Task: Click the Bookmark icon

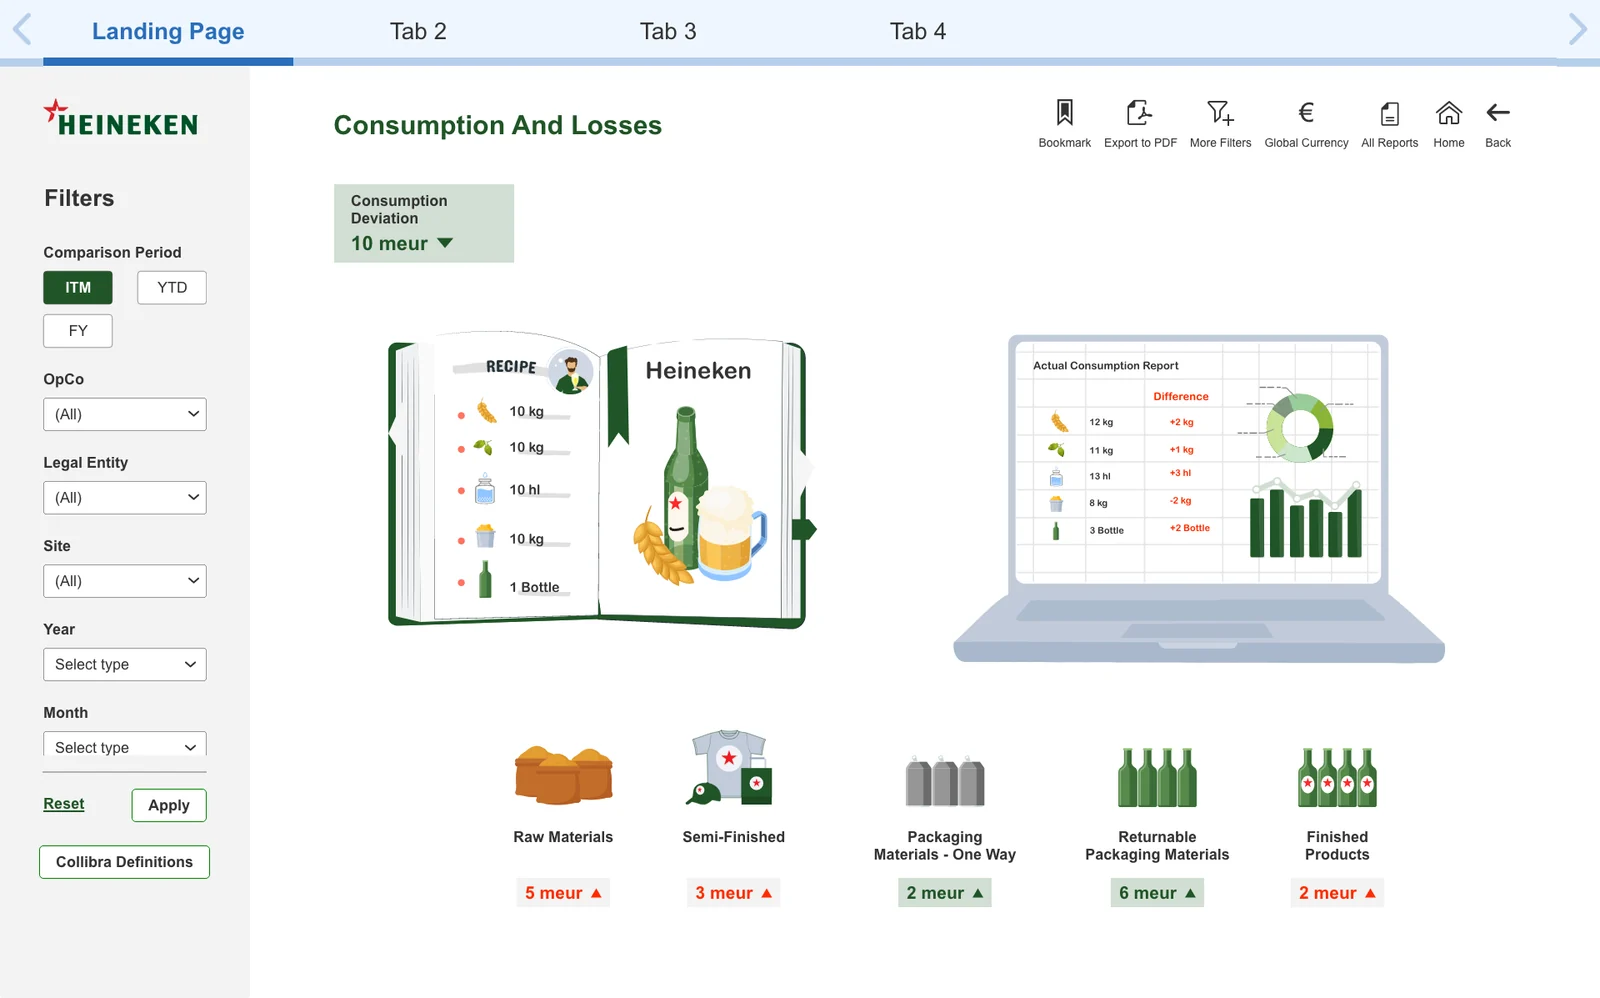Action: click(1064, 112)
